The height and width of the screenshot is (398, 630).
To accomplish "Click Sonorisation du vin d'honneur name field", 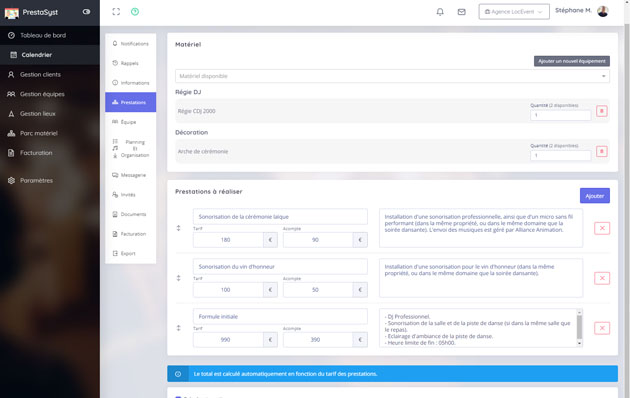I will [x=280, y=267].
